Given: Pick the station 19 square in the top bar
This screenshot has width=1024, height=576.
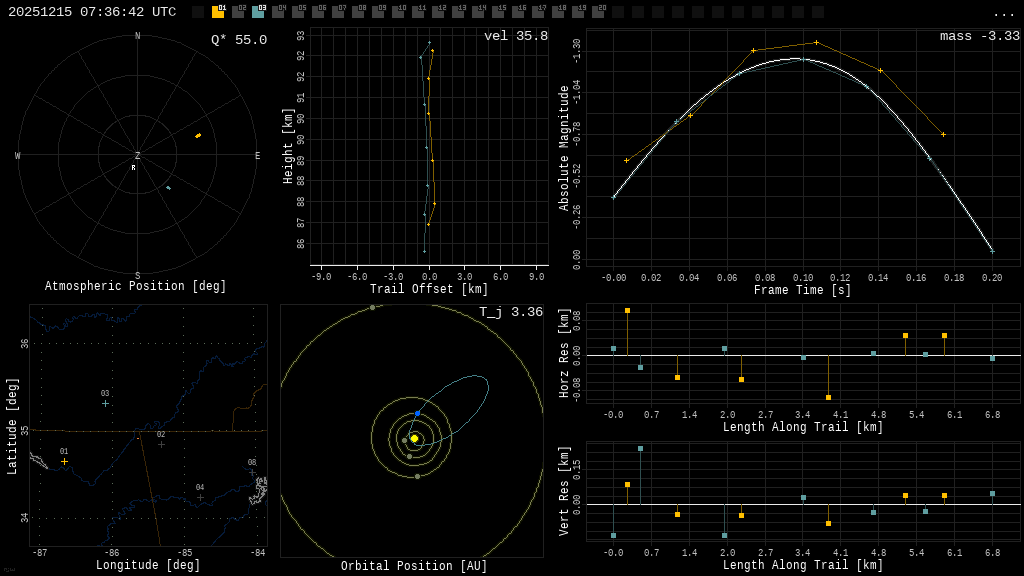Looking at the screenshot, I should [x=577, y=12].
